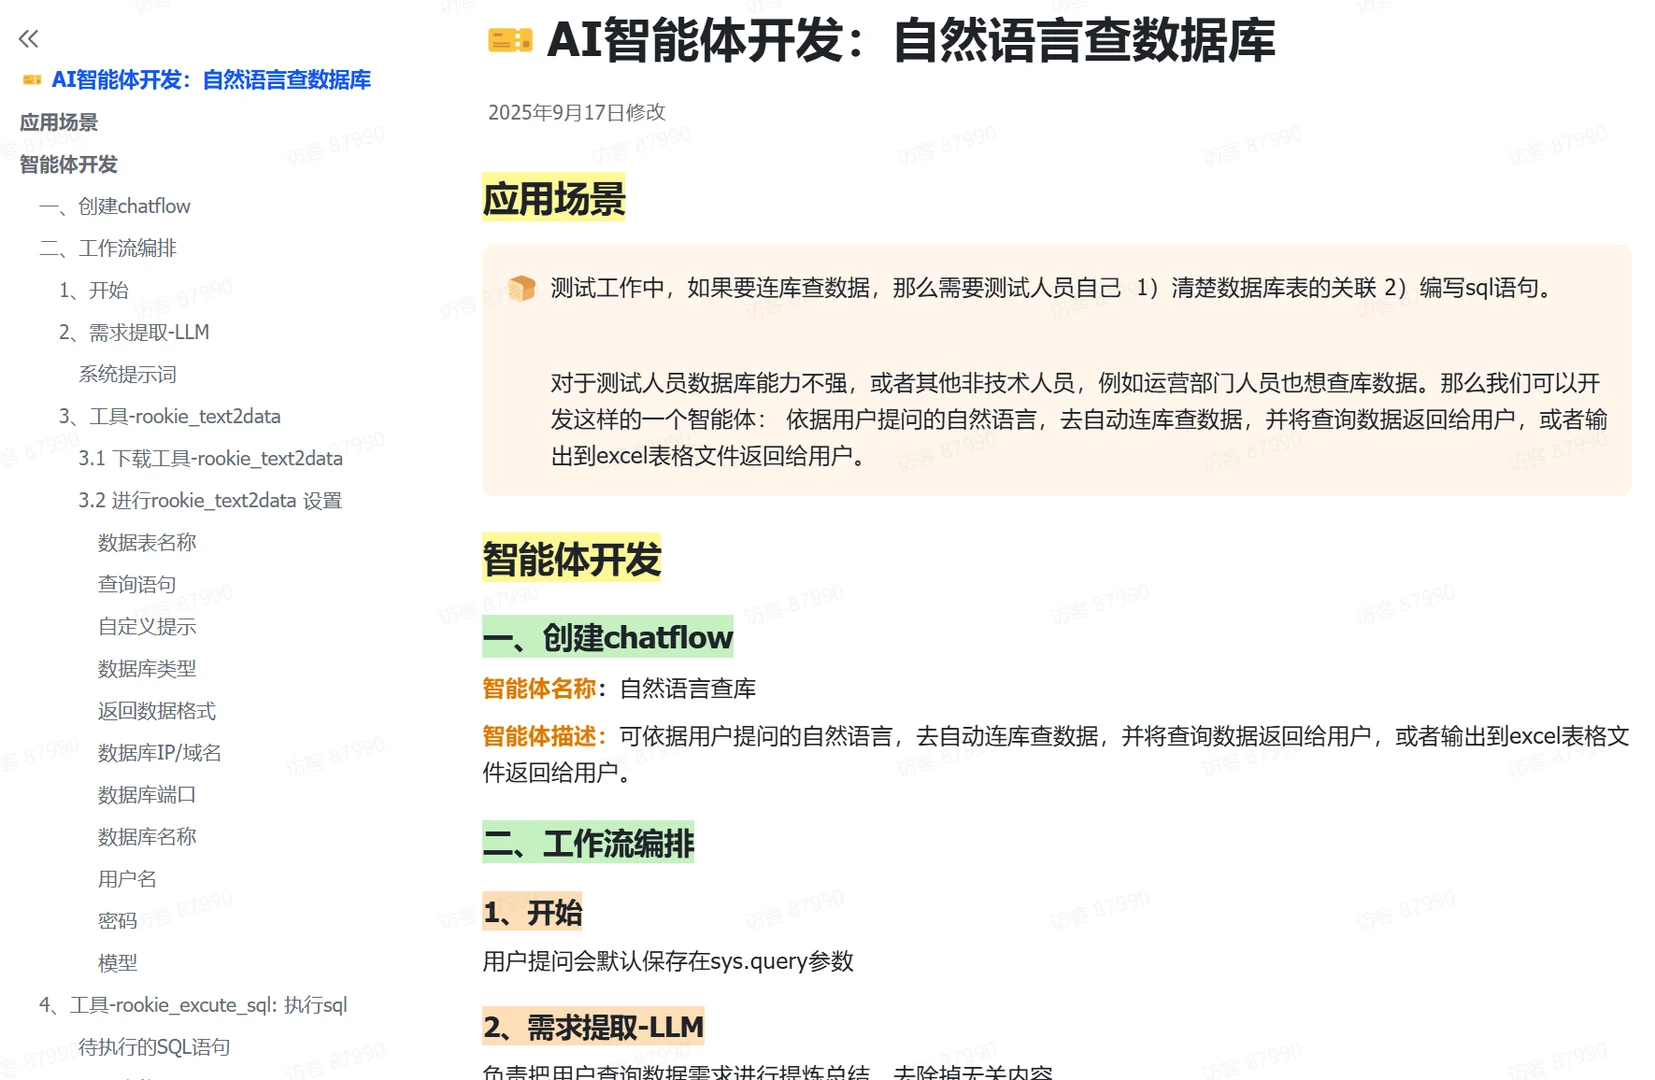Click the orange 1、开始 heading in document
The height and width of the screenshot is (1080, 1655).
click(532, 911)
